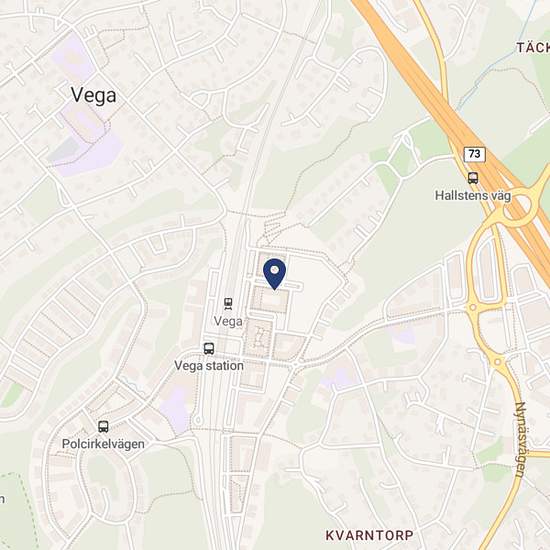Click the Vega label under train icon
This screenshot has width=550, height=550.
point(228,321)
